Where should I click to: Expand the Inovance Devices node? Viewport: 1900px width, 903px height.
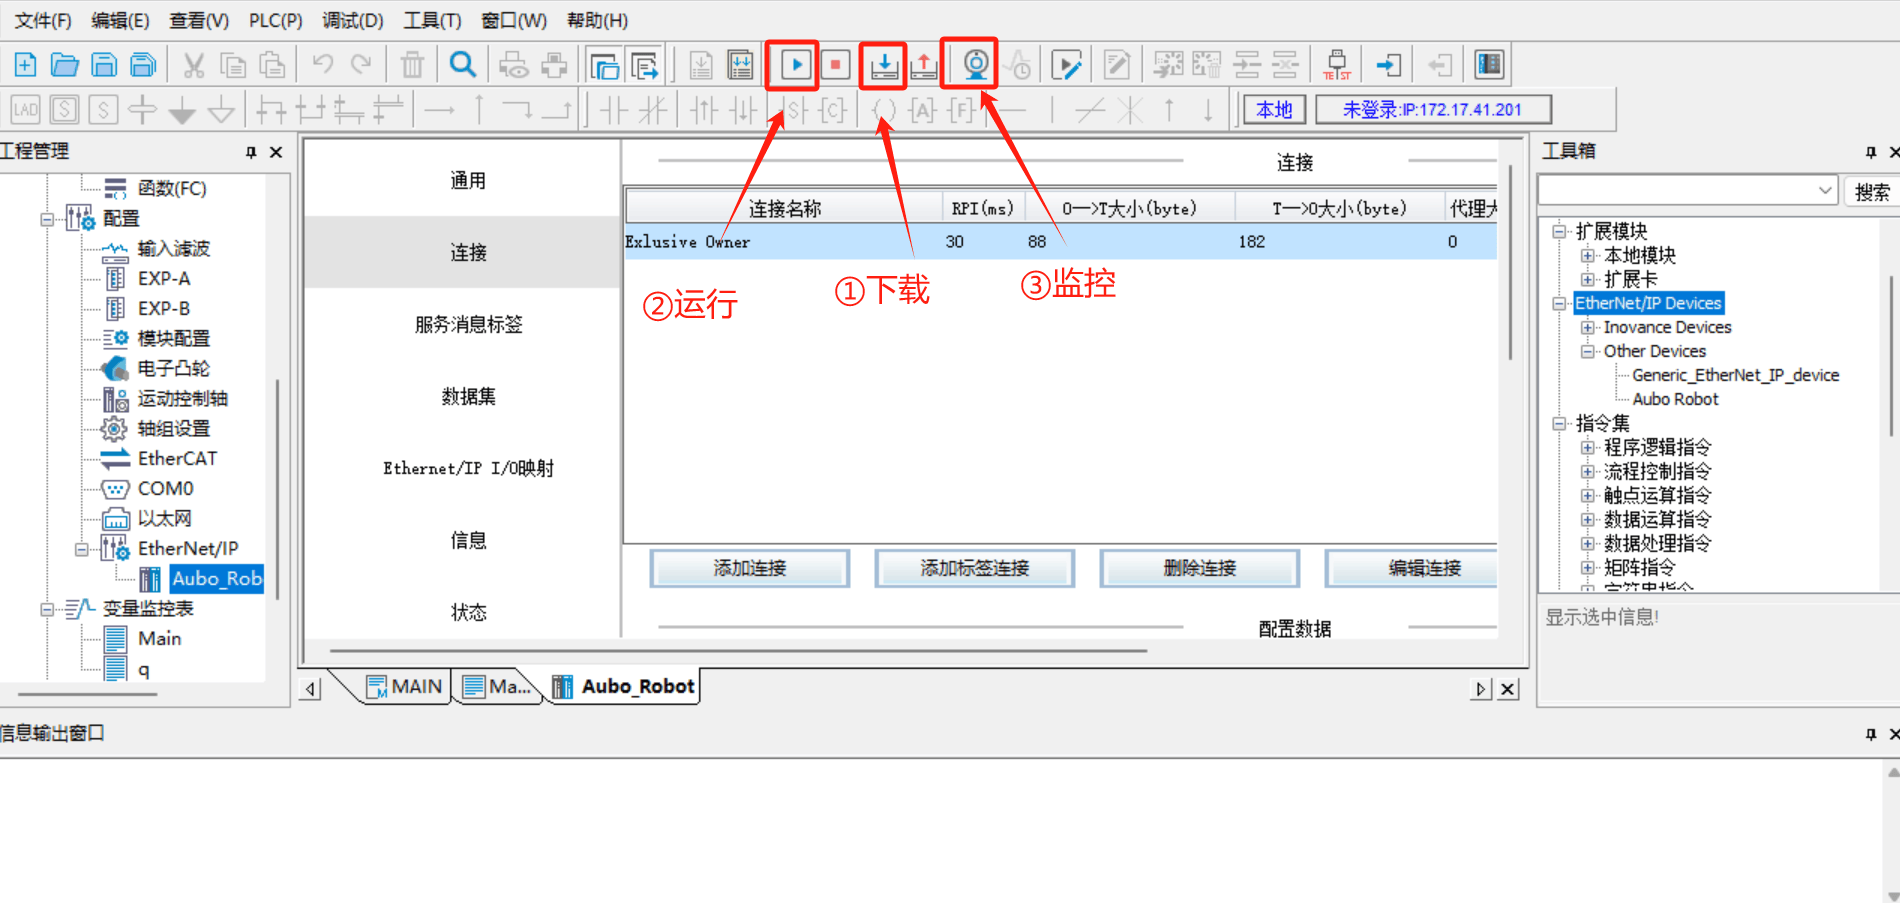tap(1587, 328)
